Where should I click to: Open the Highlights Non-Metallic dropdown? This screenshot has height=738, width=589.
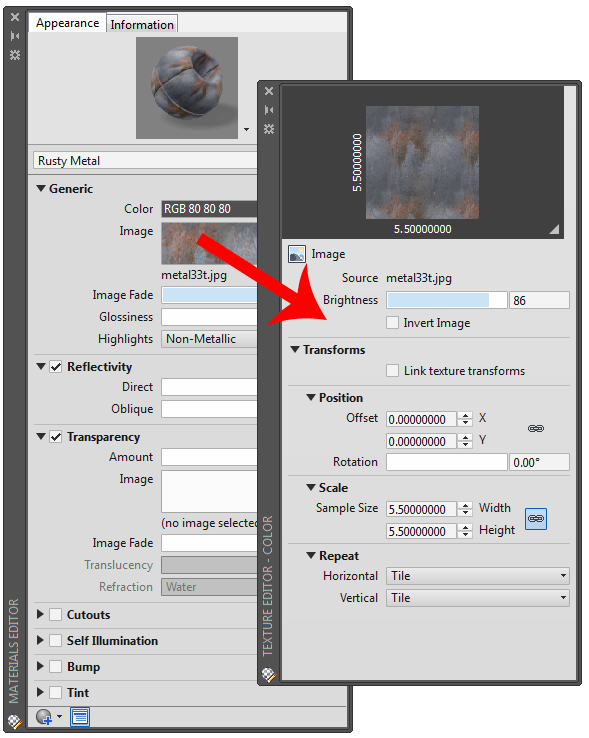coord(209,339)
